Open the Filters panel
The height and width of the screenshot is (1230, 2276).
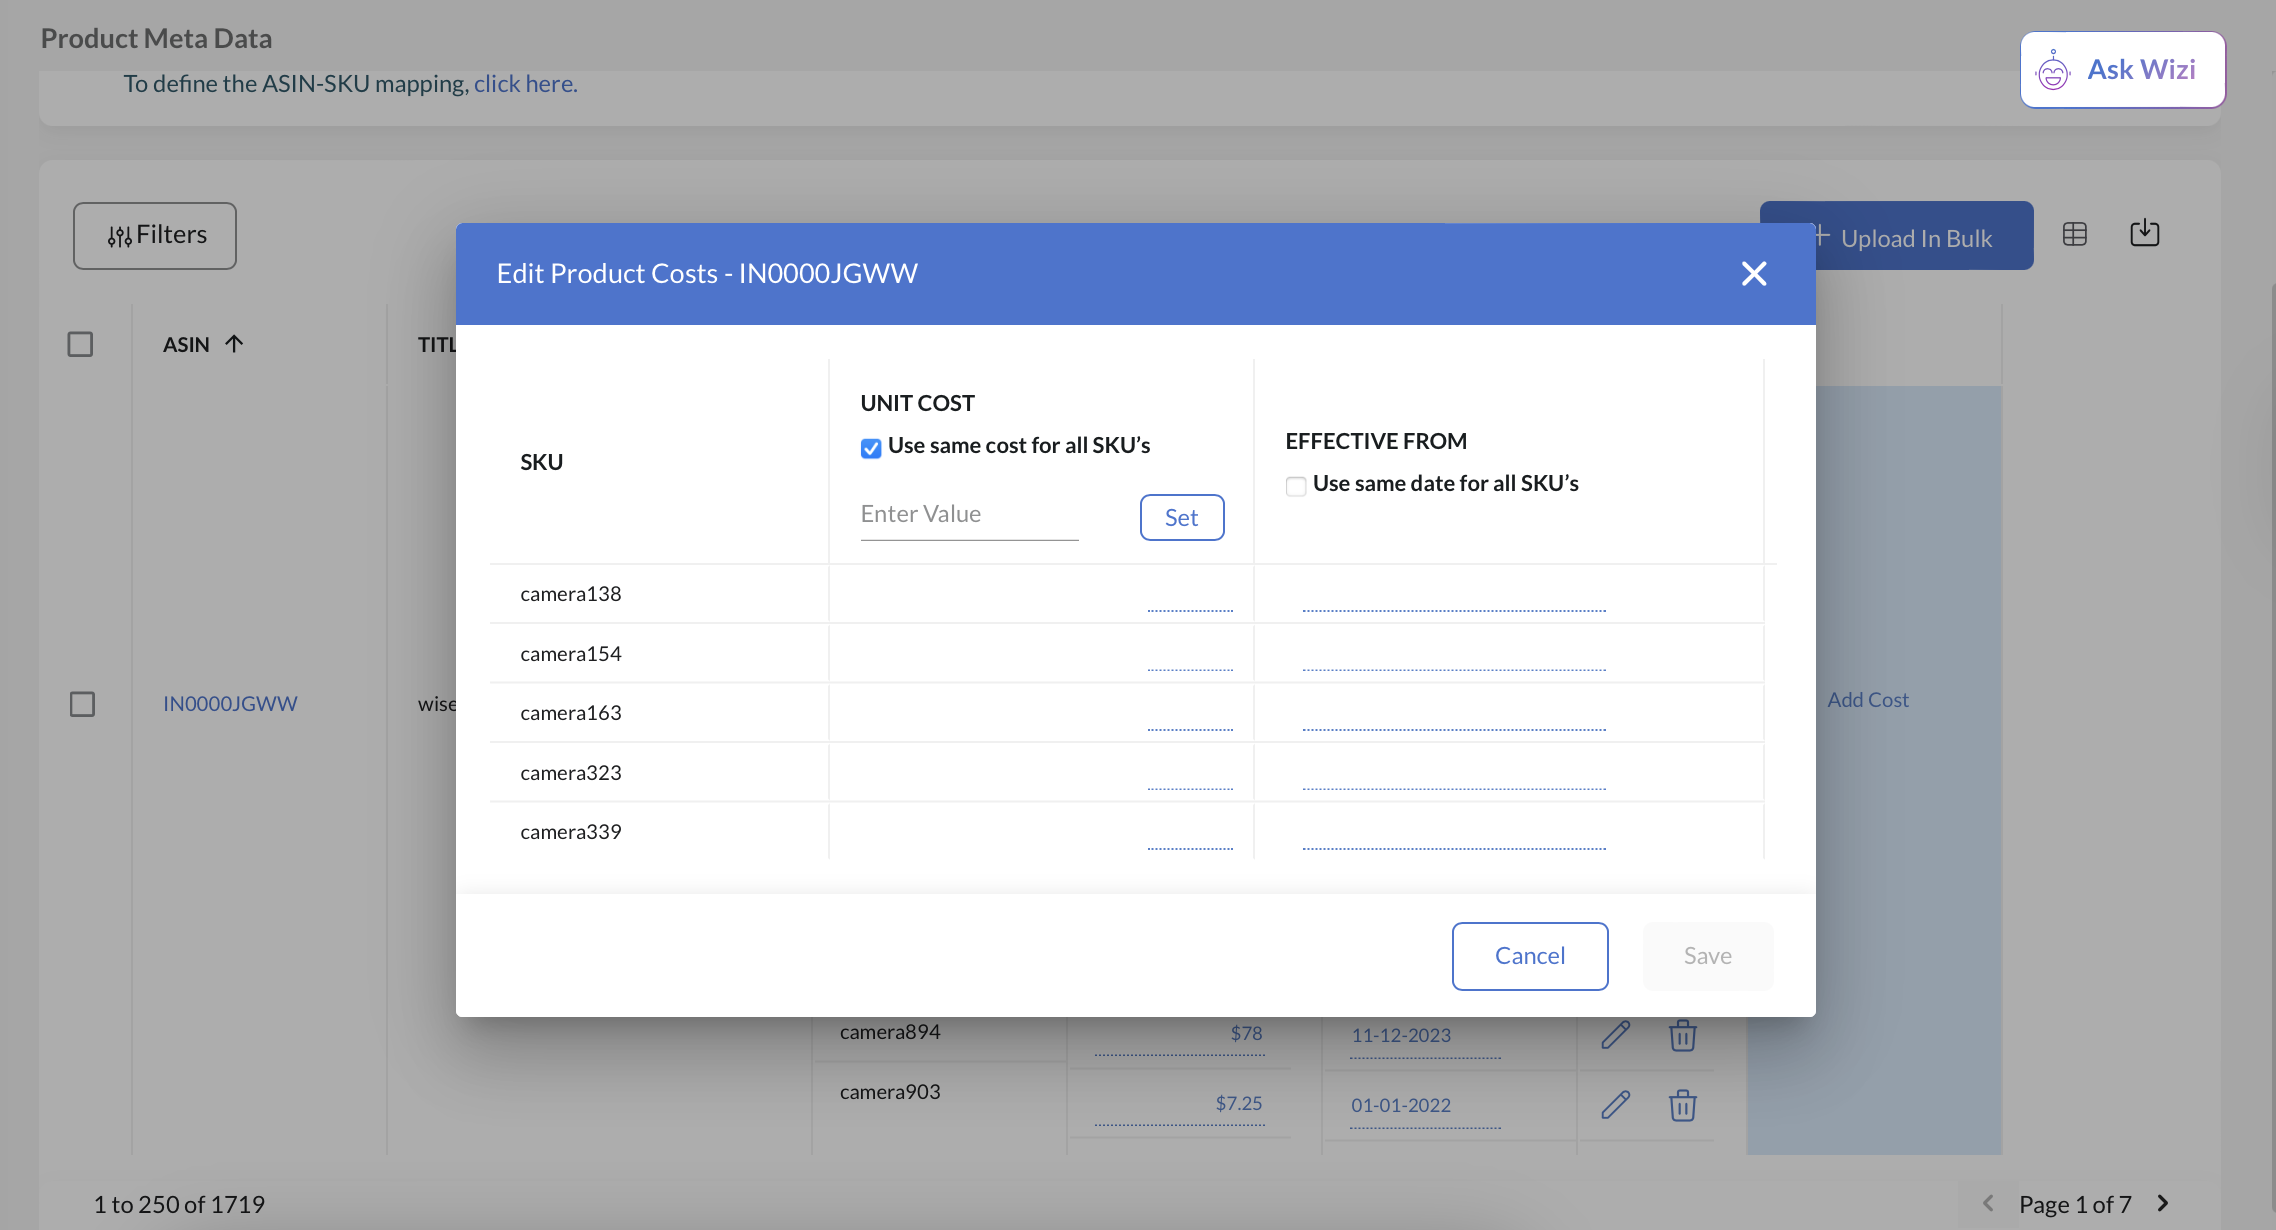[155, 236]
